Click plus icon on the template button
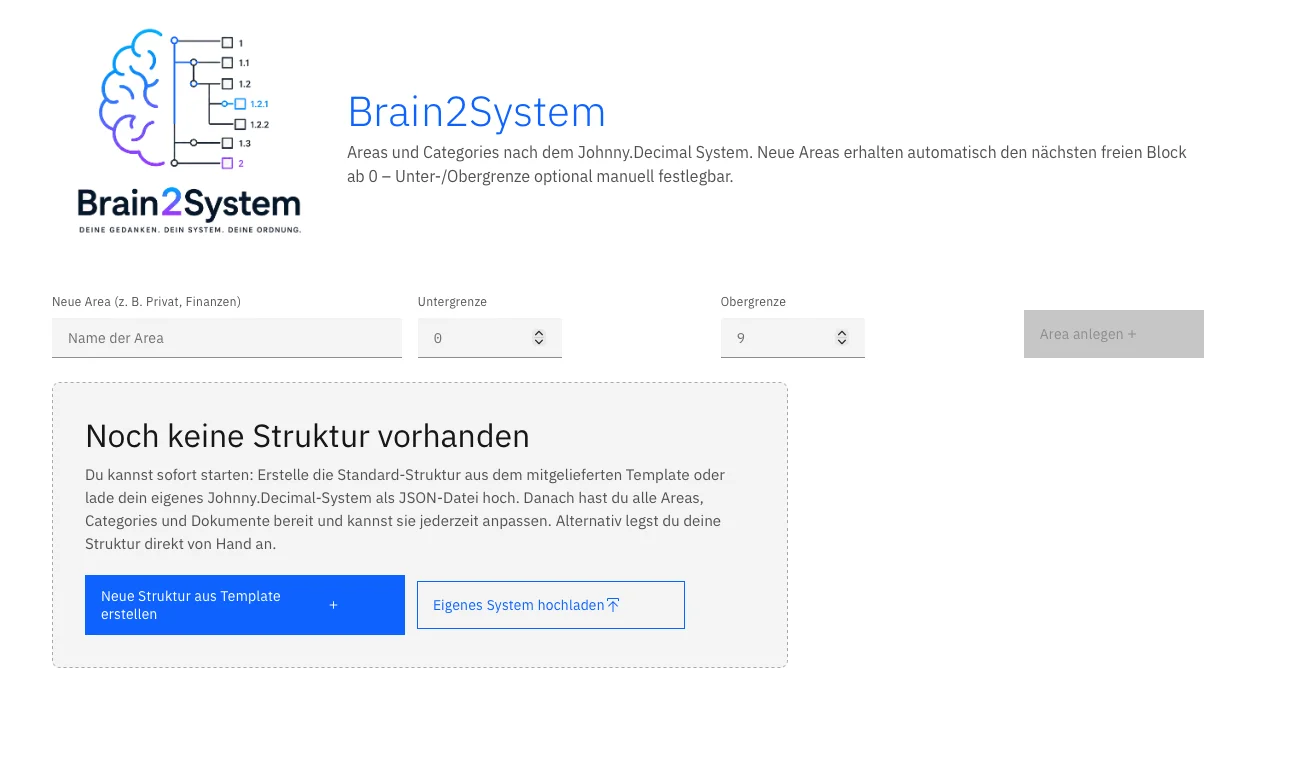This screenshot has height=765, width=1308. (333, 605)
